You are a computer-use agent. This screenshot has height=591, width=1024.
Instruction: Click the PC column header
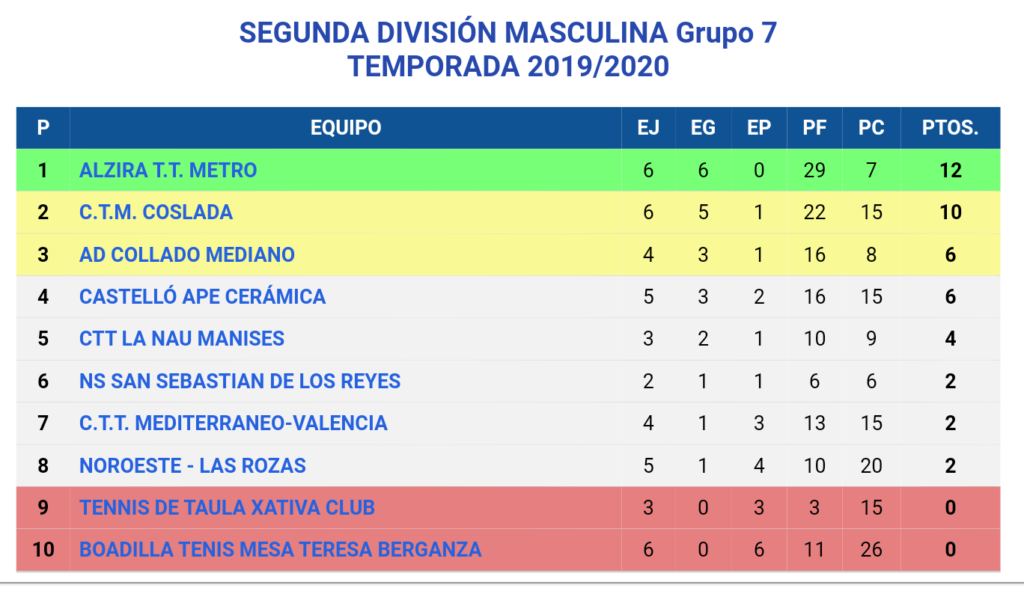pyautogui.click(x=871, y=127)
